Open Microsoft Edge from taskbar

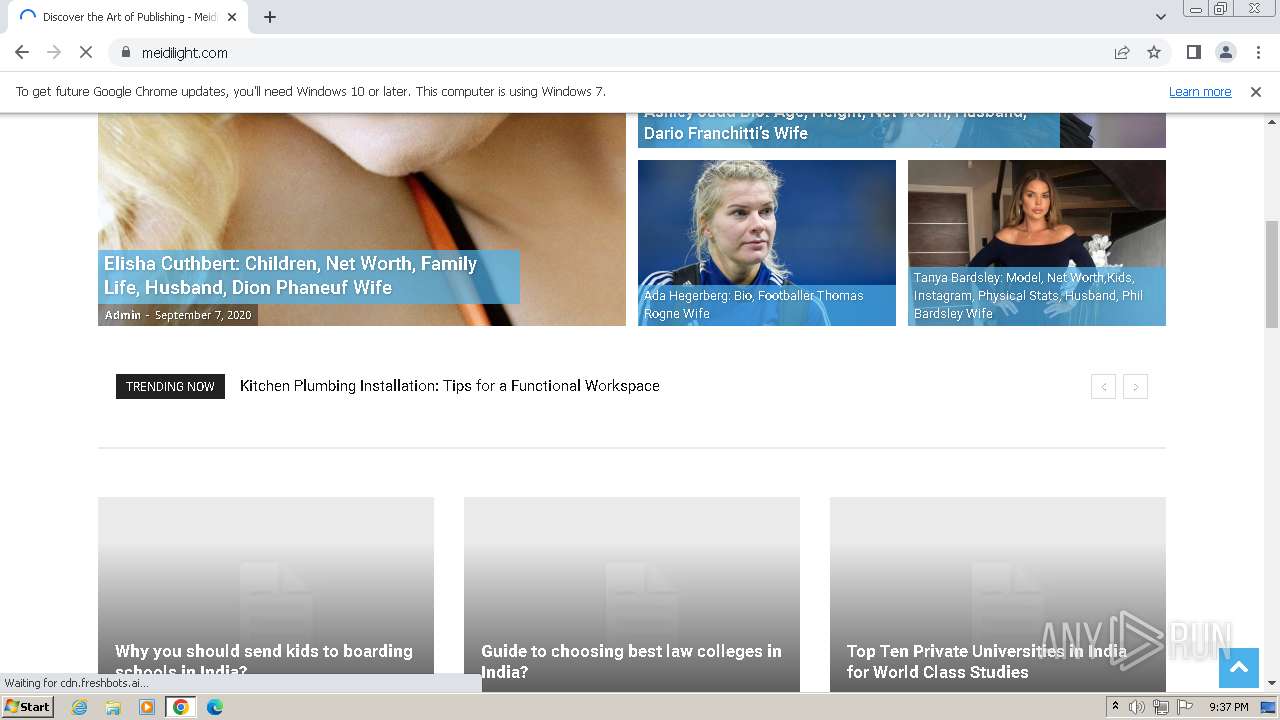pyautogui.click(x=214, y=707)
